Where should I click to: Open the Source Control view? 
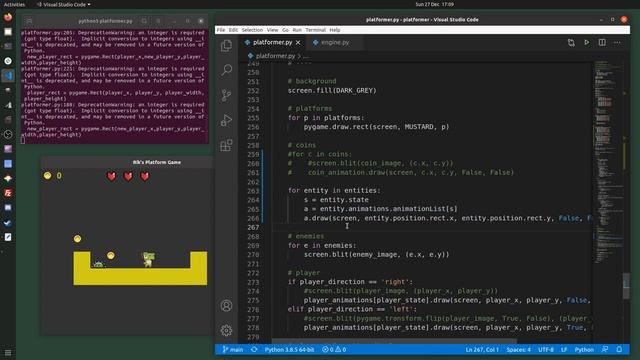pyautogui.click(x=227, y=96)
